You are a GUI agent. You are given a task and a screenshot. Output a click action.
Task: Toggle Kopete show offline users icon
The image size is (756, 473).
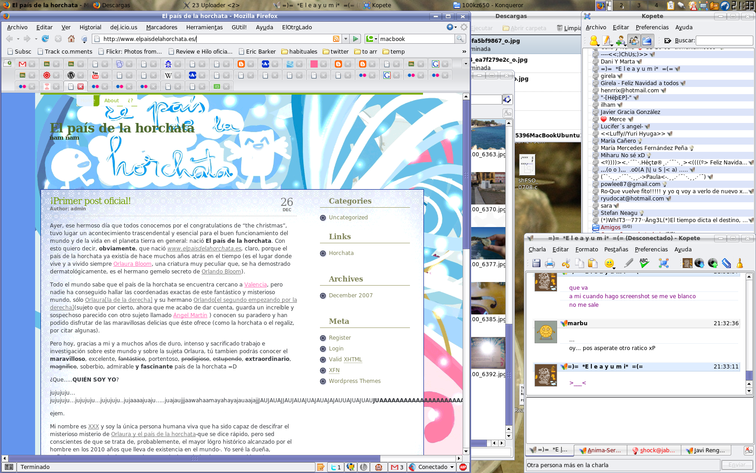pyautogui.click(x=634, y=41)
